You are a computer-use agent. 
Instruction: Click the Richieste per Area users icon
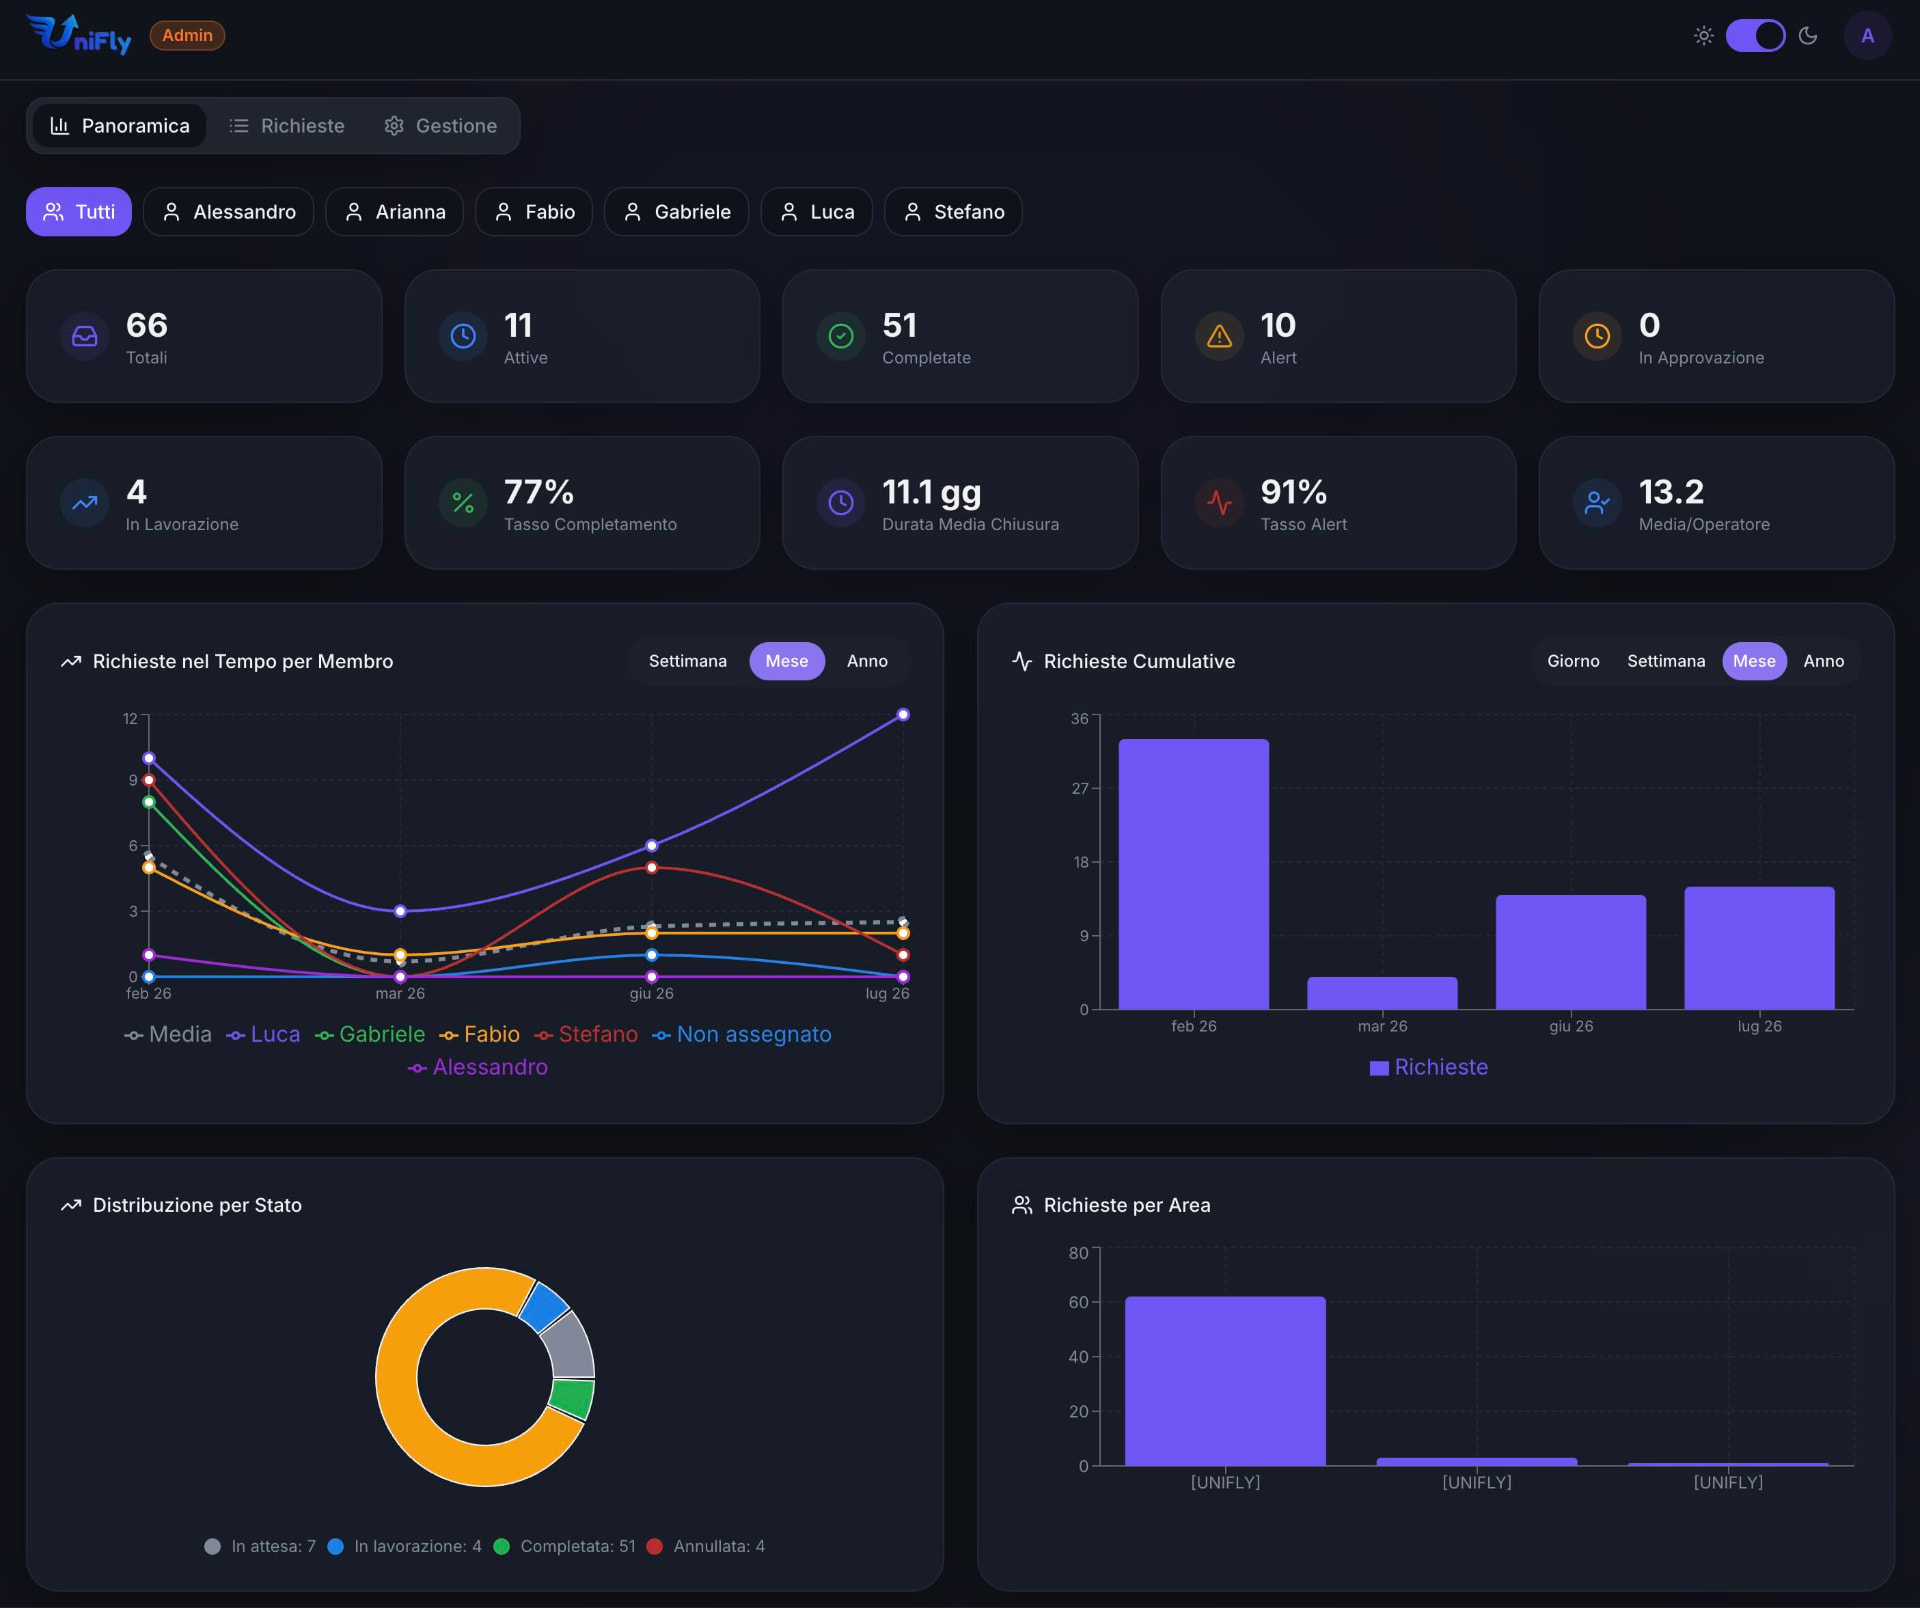tap(1022, 1205)
